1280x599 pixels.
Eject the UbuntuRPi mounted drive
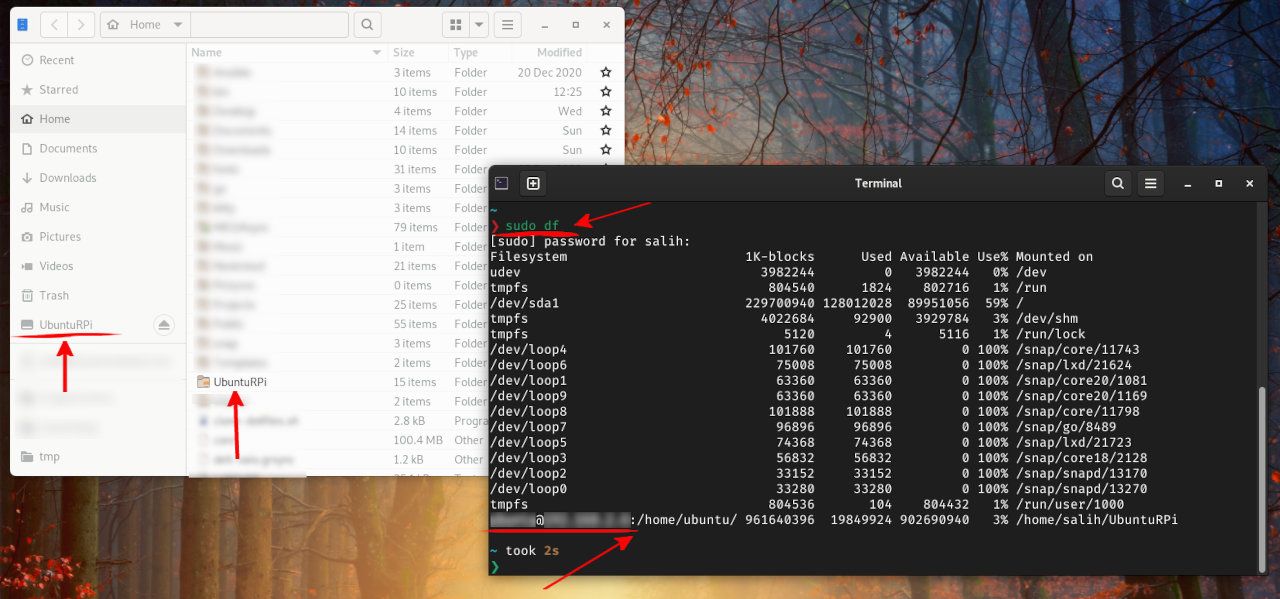coord(165,325)
